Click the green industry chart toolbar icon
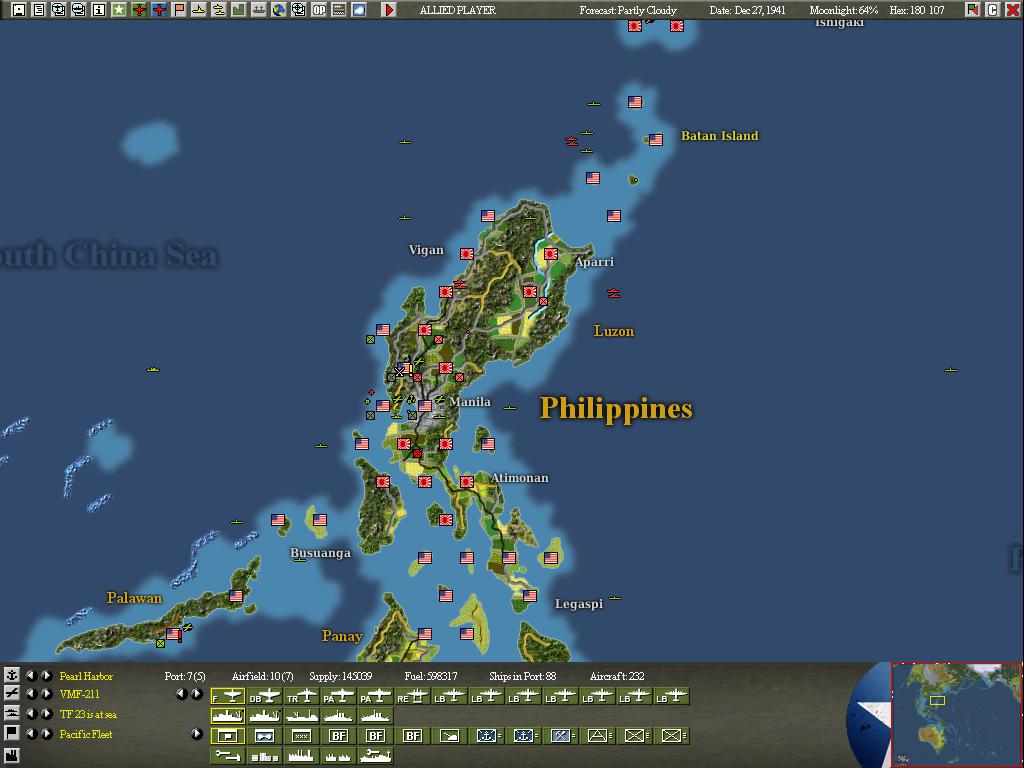This screenshot has width=1024, height=768. [239, 10]
